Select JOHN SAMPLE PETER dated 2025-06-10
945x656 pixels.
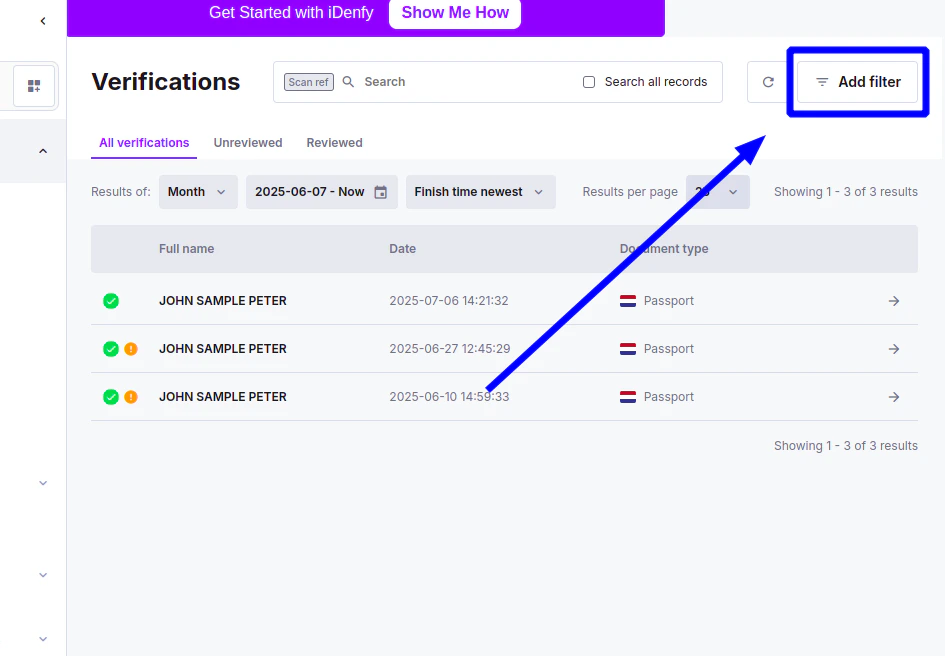(x=223, y=397)
